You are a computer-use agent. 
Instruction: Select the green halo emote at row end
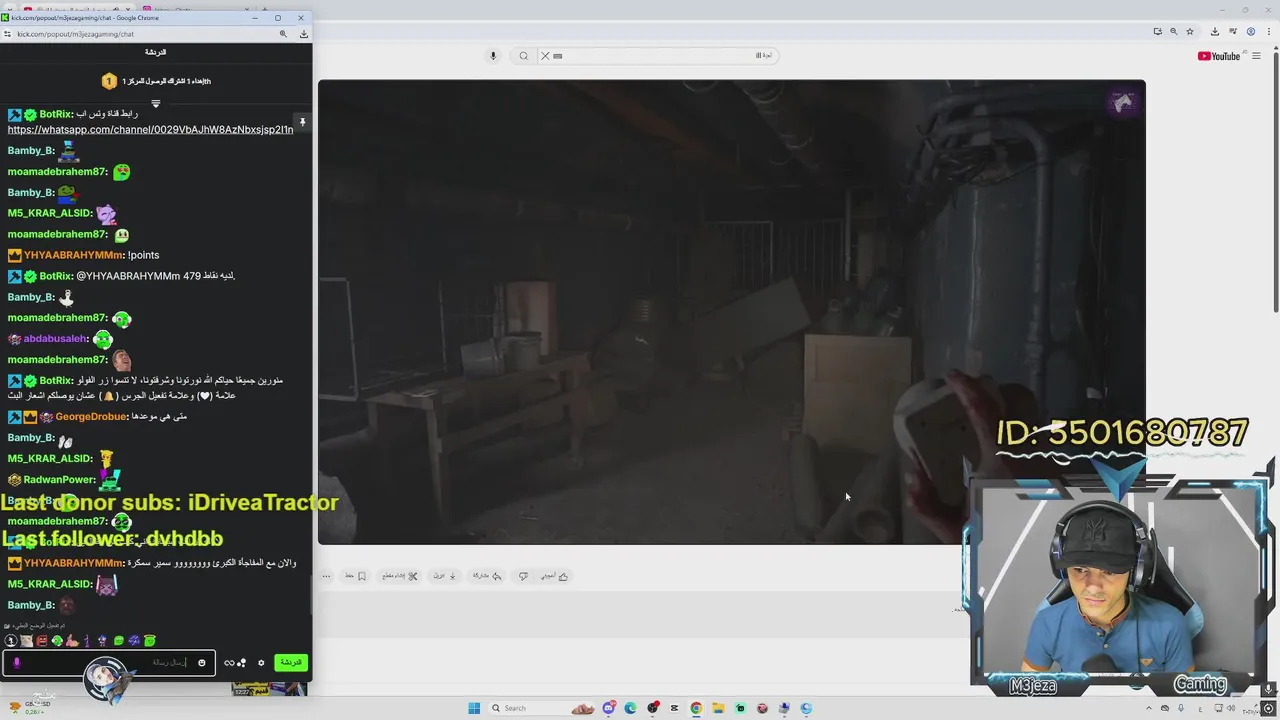149,641
